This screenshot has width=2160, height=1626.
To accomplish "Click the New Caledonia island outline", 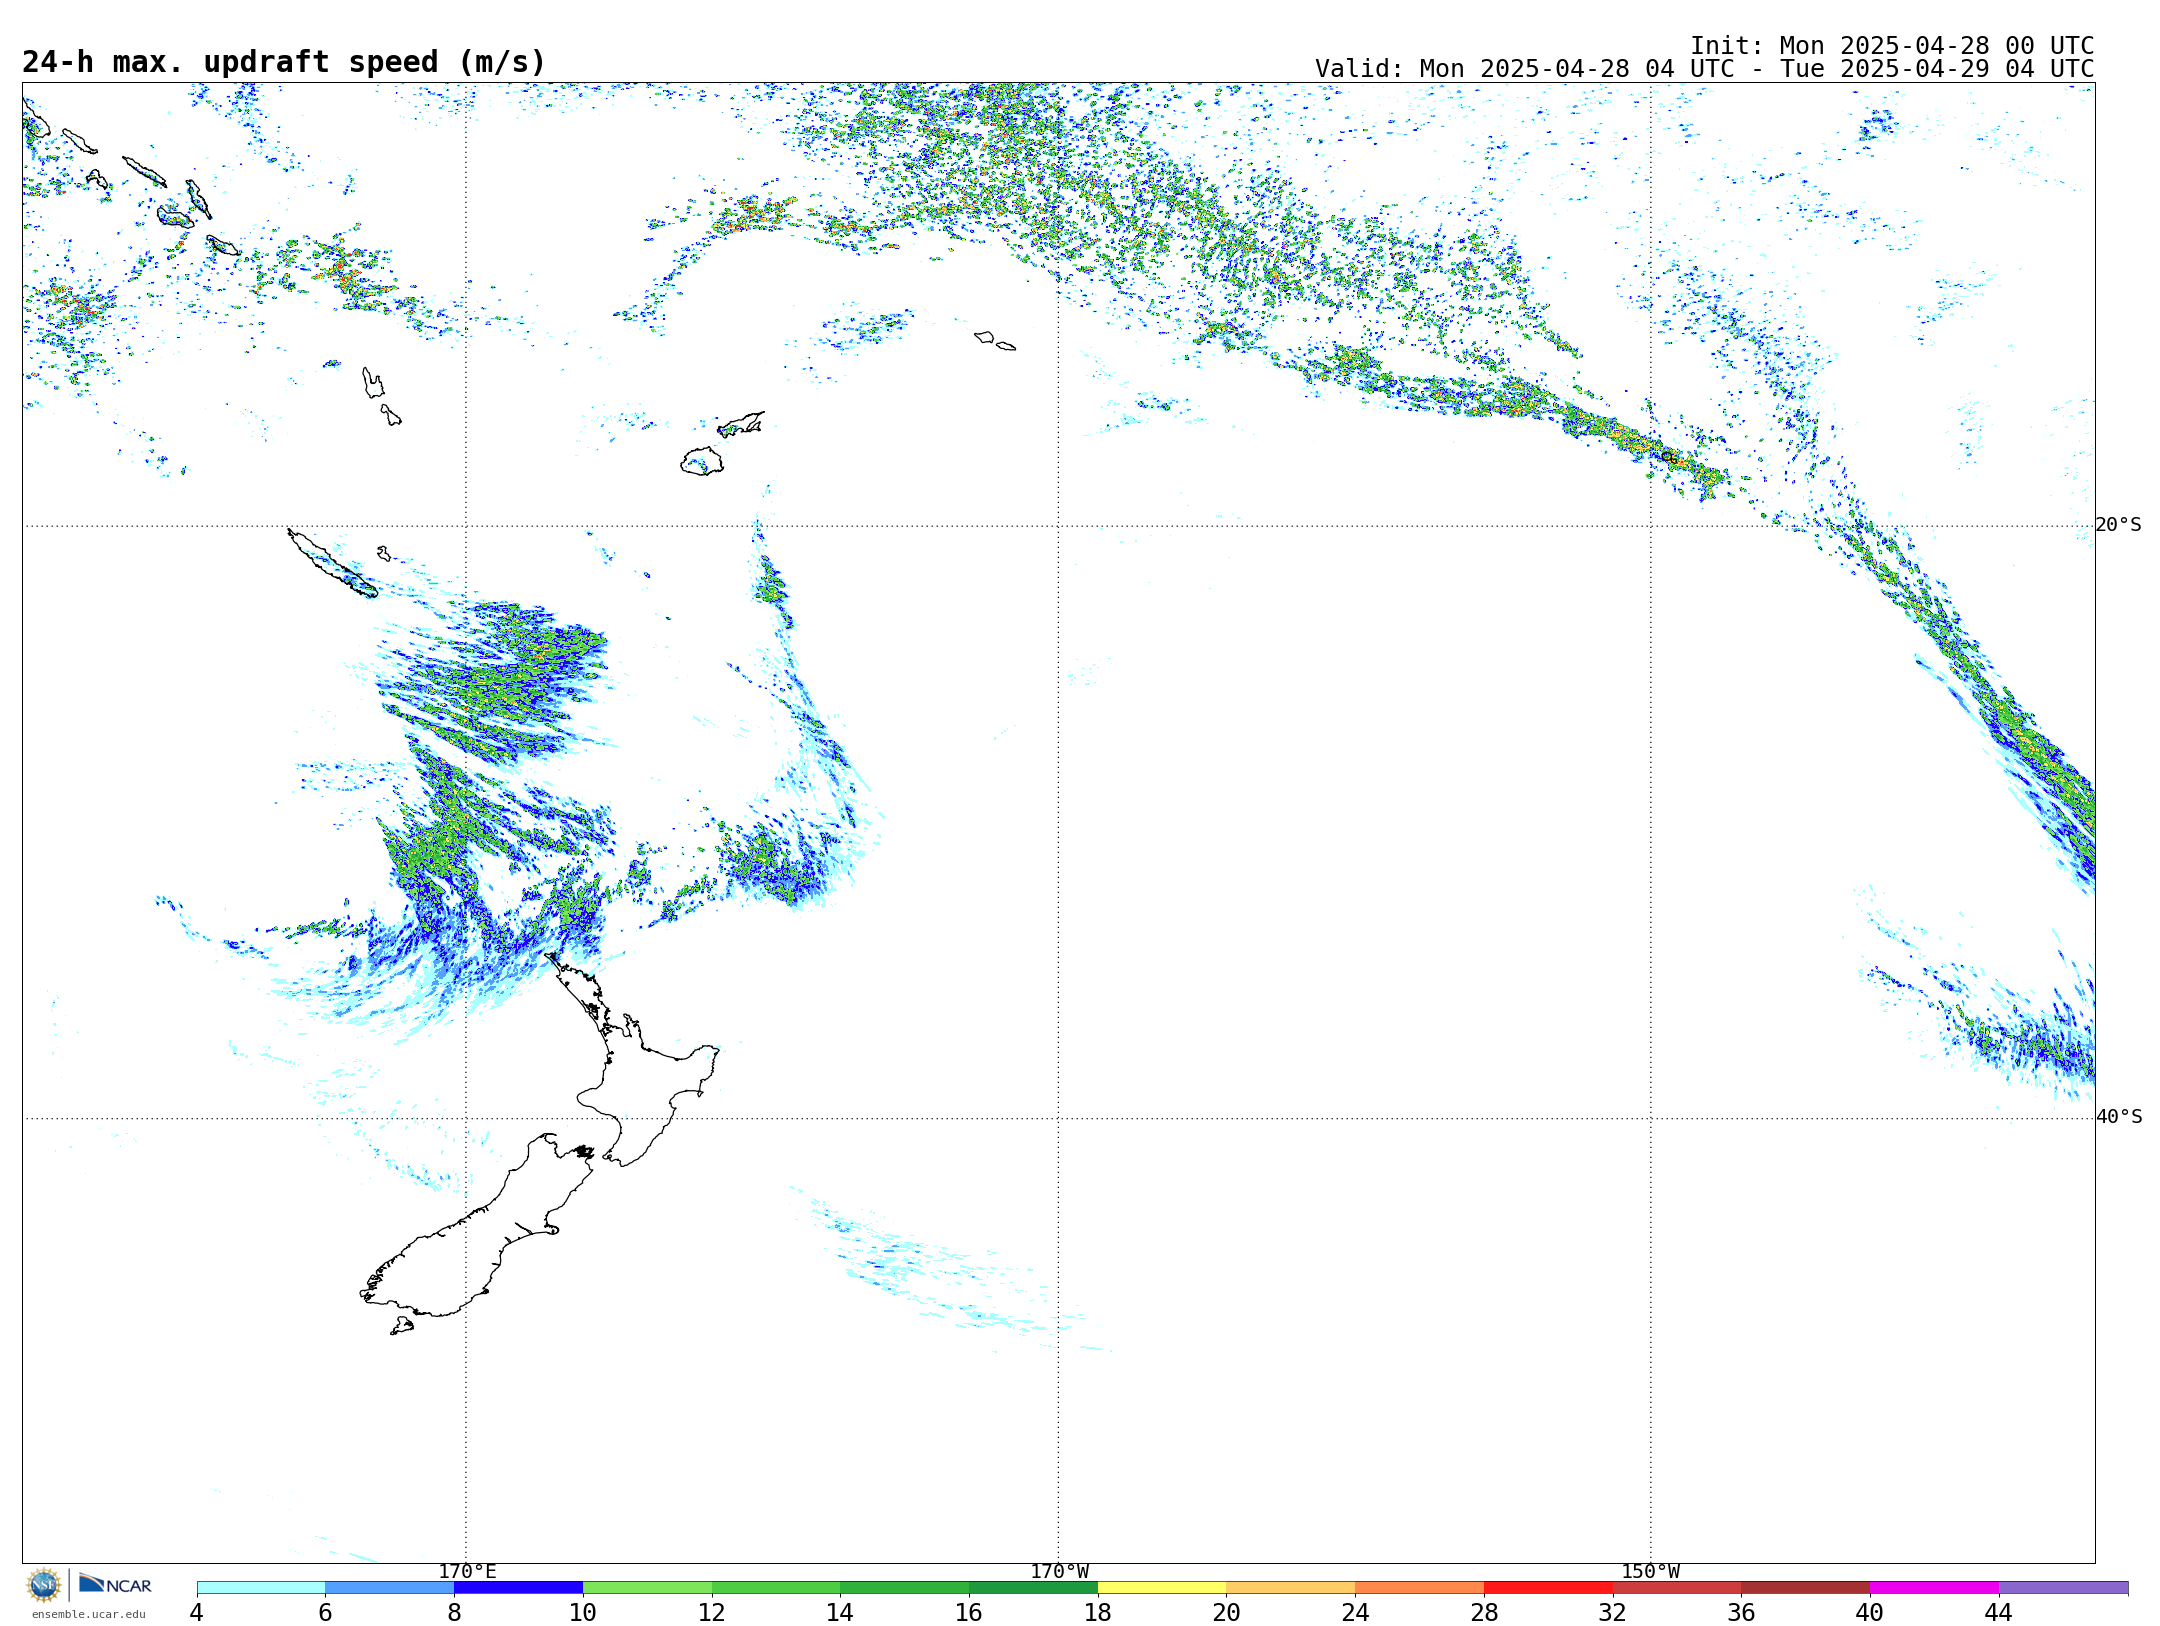I will [332, 563].
